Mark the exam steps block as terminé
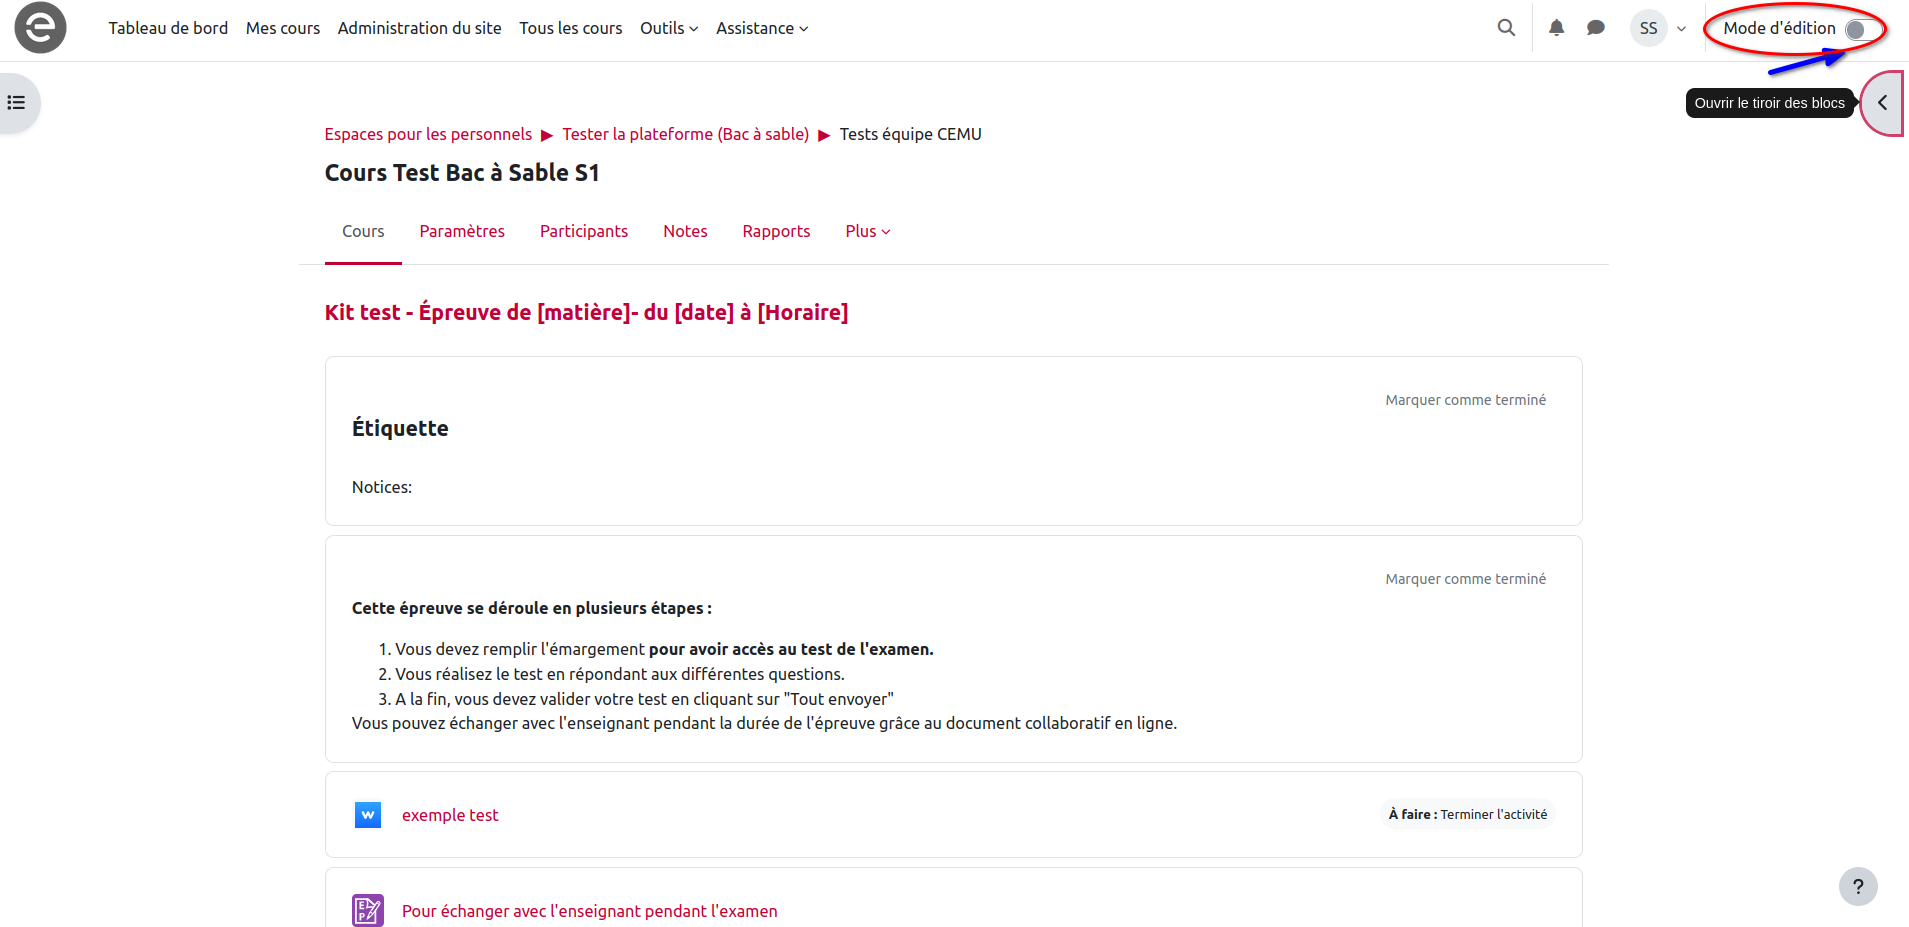The width and height of the screenshot is (1909, 927). tap(1465, 579)
